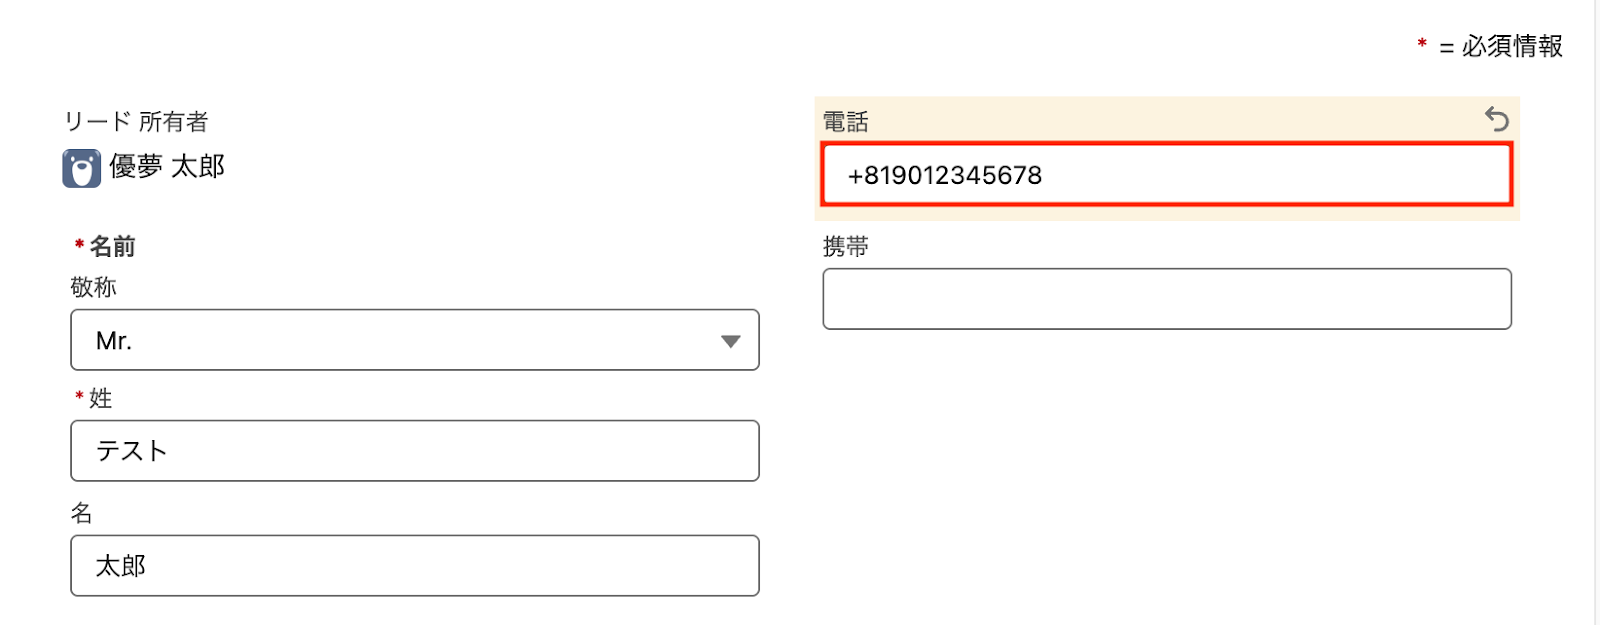Select the 名 field containing 太郎
This screenshot has width=1600, height=625.
415,566
